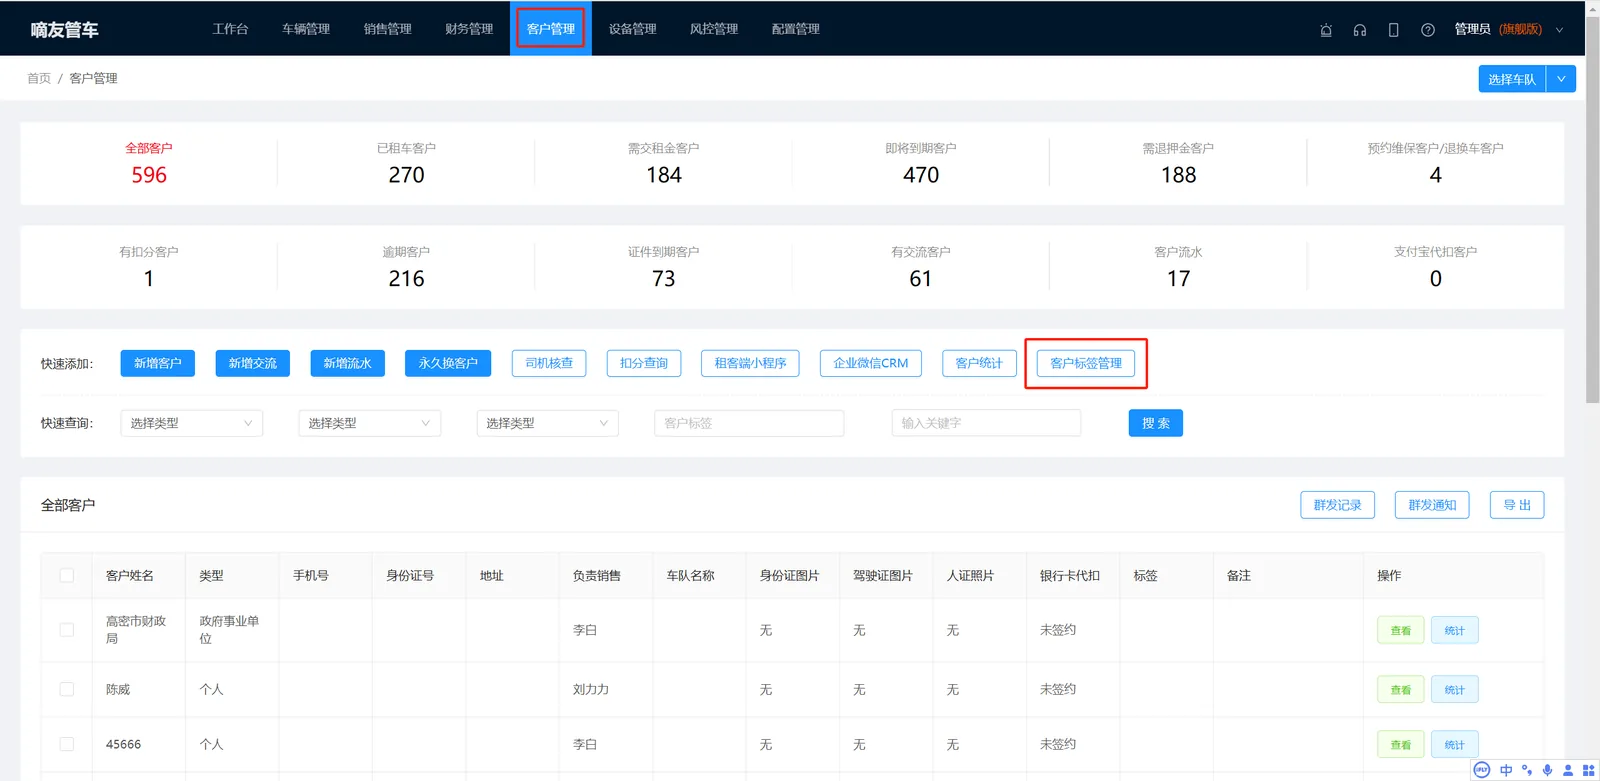Click the mobile phone icon in header
Viewport: 1600px width, 781px height.
tap(1393, 30)
